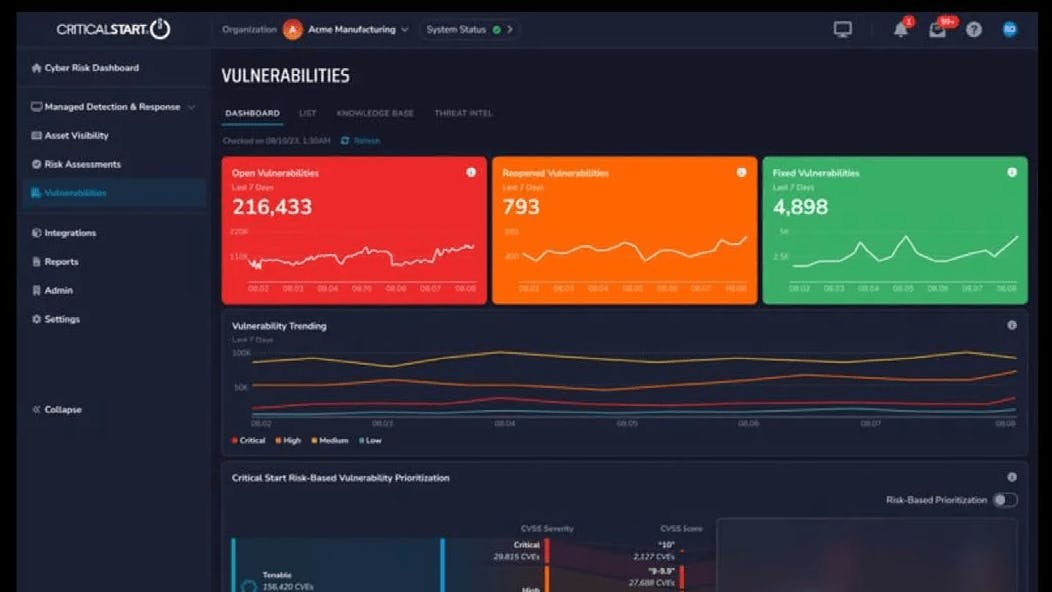
Task: Toggle the Medium series in trending legend
Action: pyautogui.click(x=329, y=440)
